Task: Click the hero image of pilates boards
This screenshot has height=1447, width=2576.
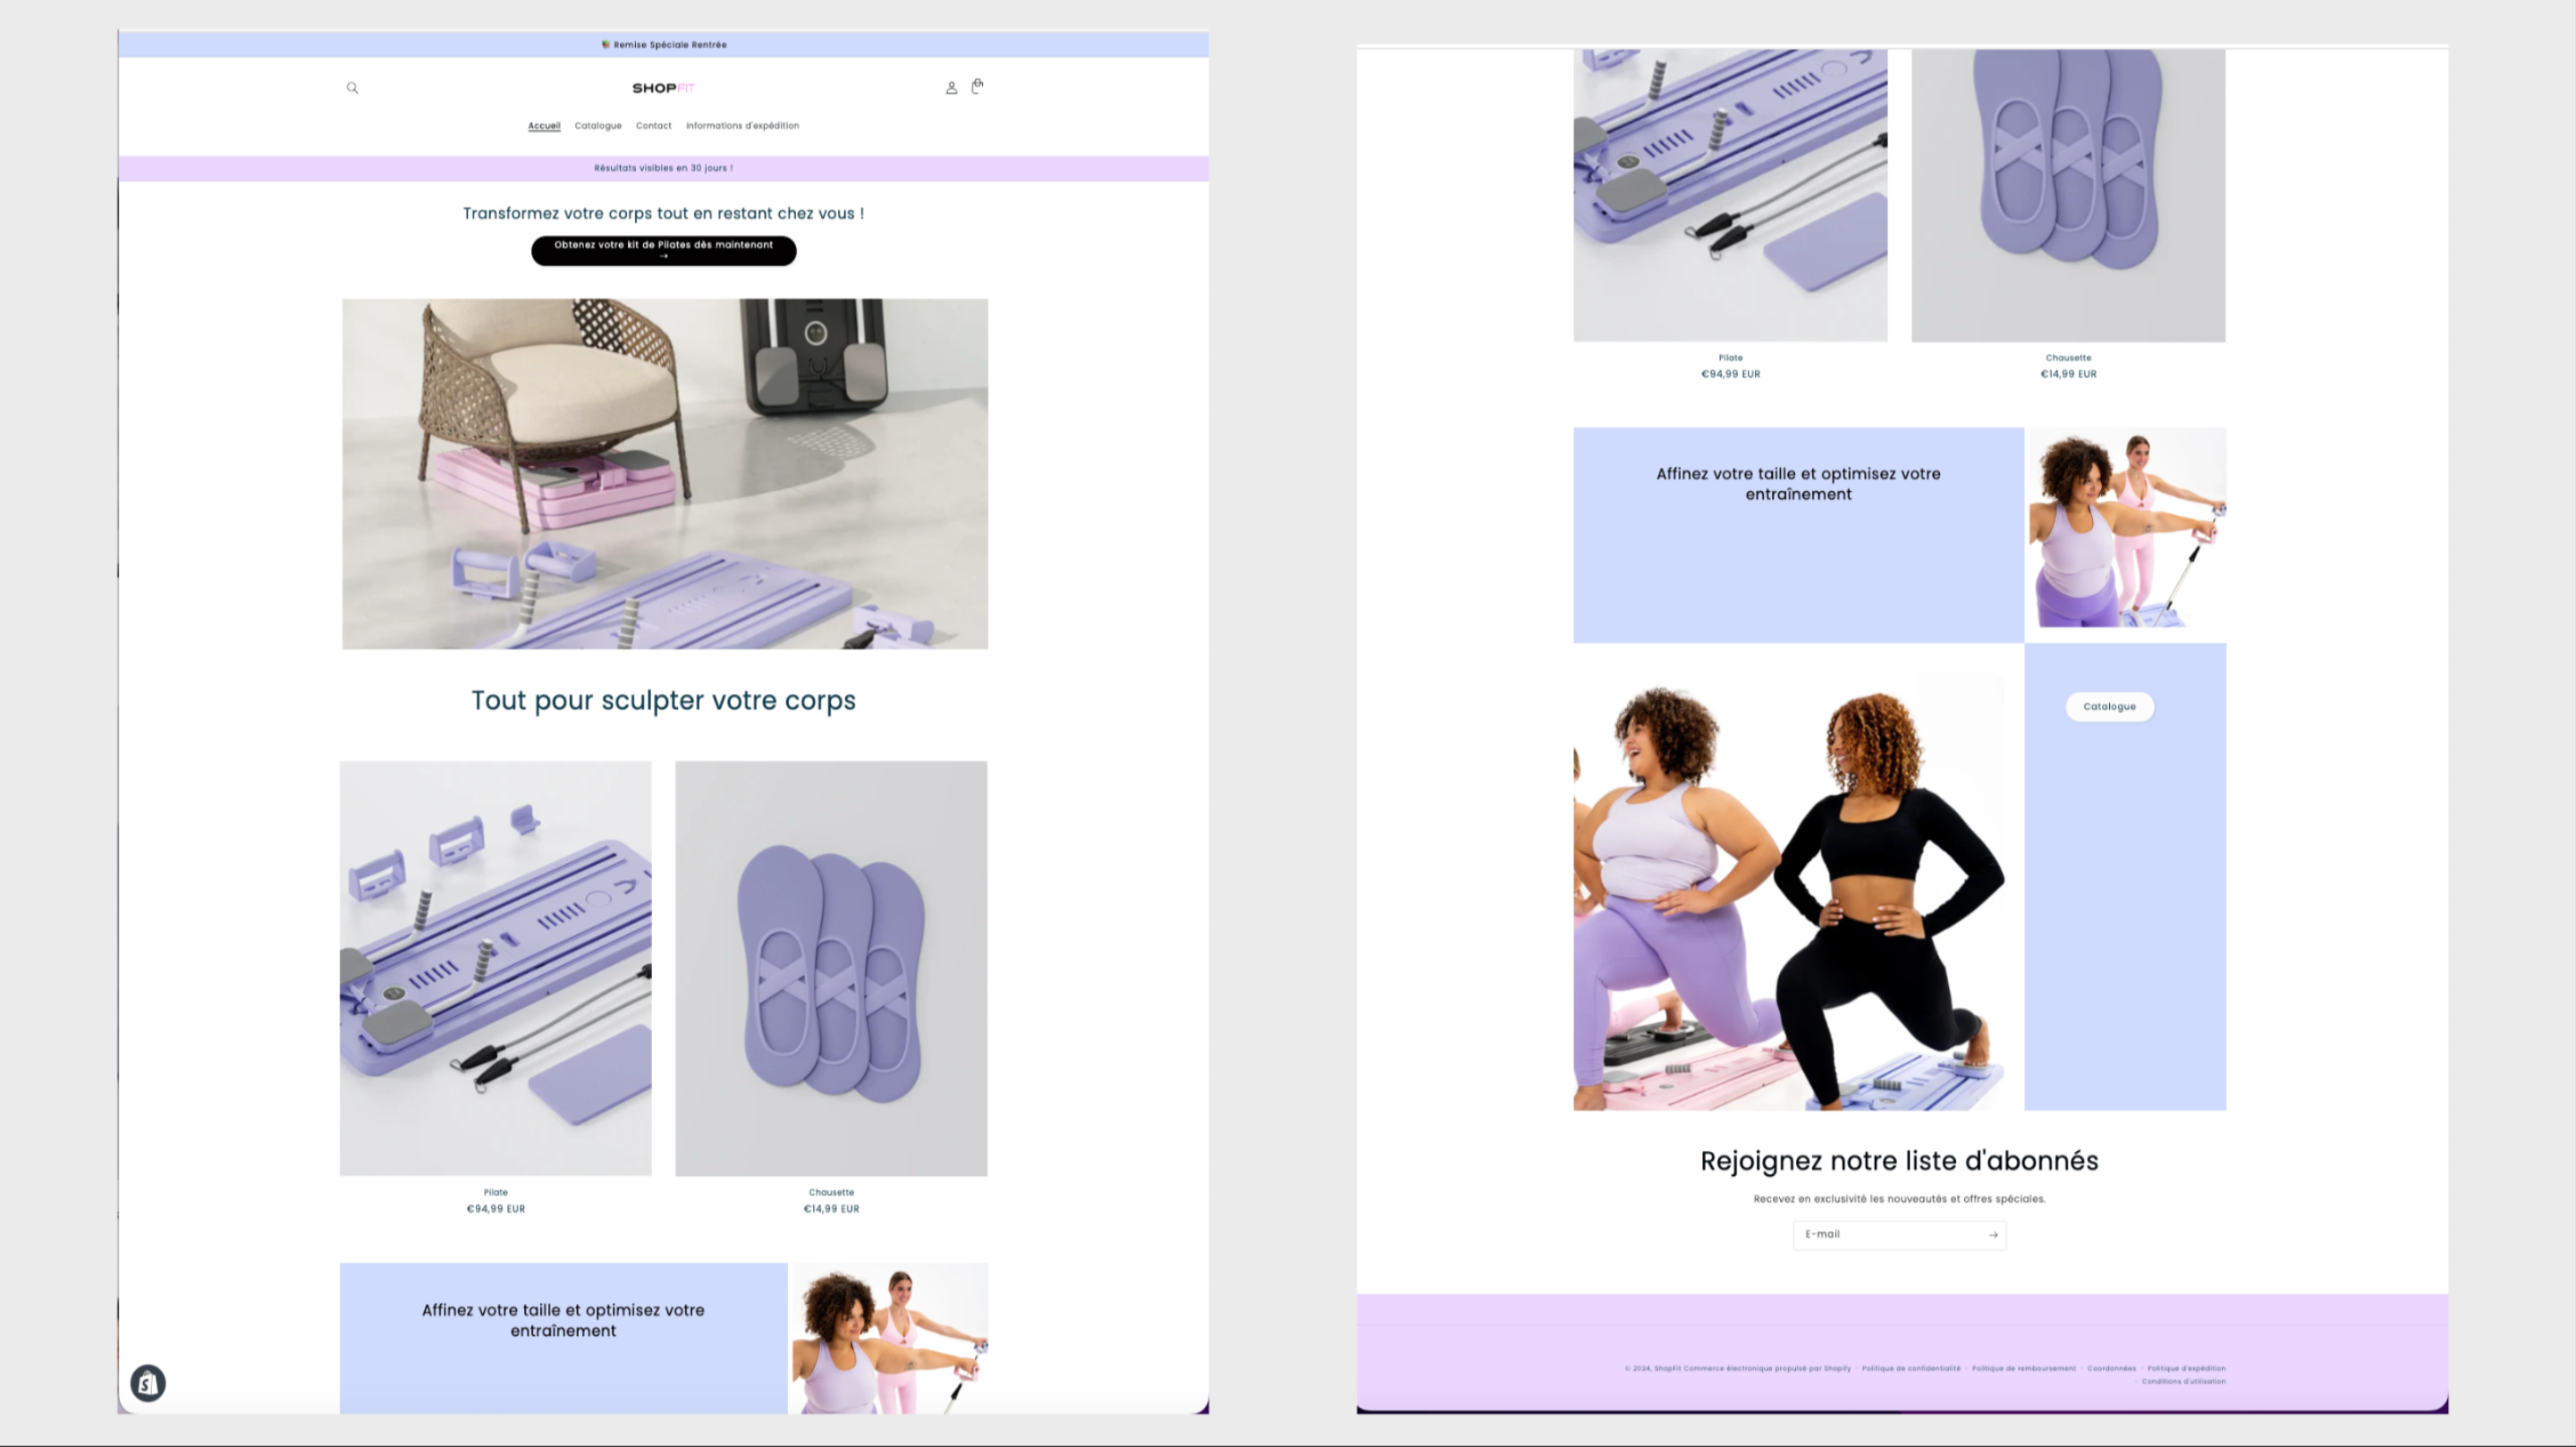Action: click(x=664, y=473)
